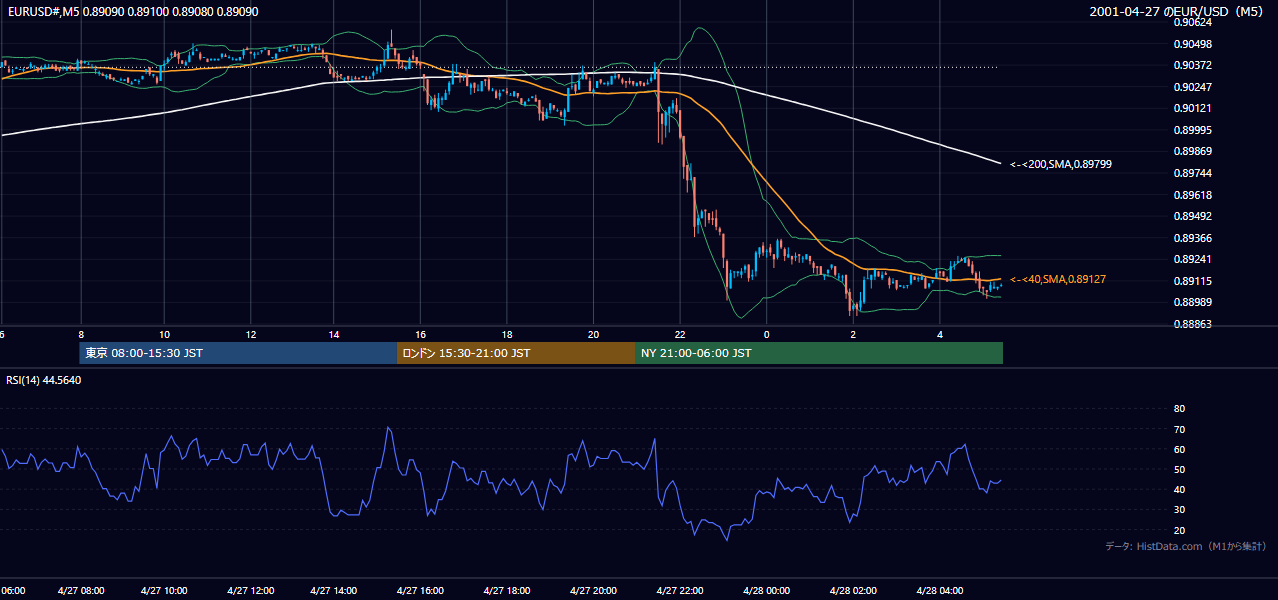The width and height of the screenshot is (1278, 600).
Task: Click hour tick 0 under price chart
Action: tap(766, 334)
